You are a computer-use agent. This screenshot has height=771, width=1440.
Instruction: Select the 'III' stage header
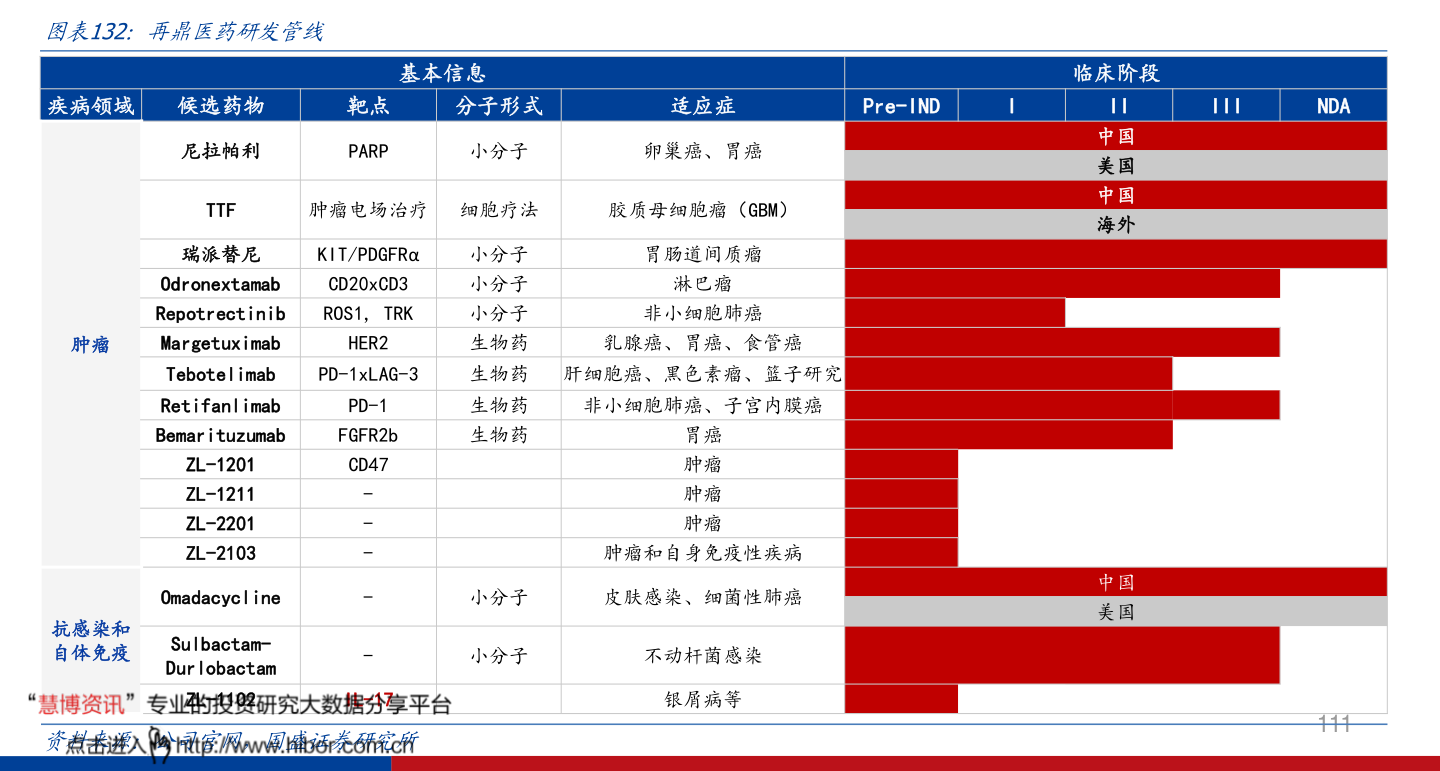coord(1226,105)
